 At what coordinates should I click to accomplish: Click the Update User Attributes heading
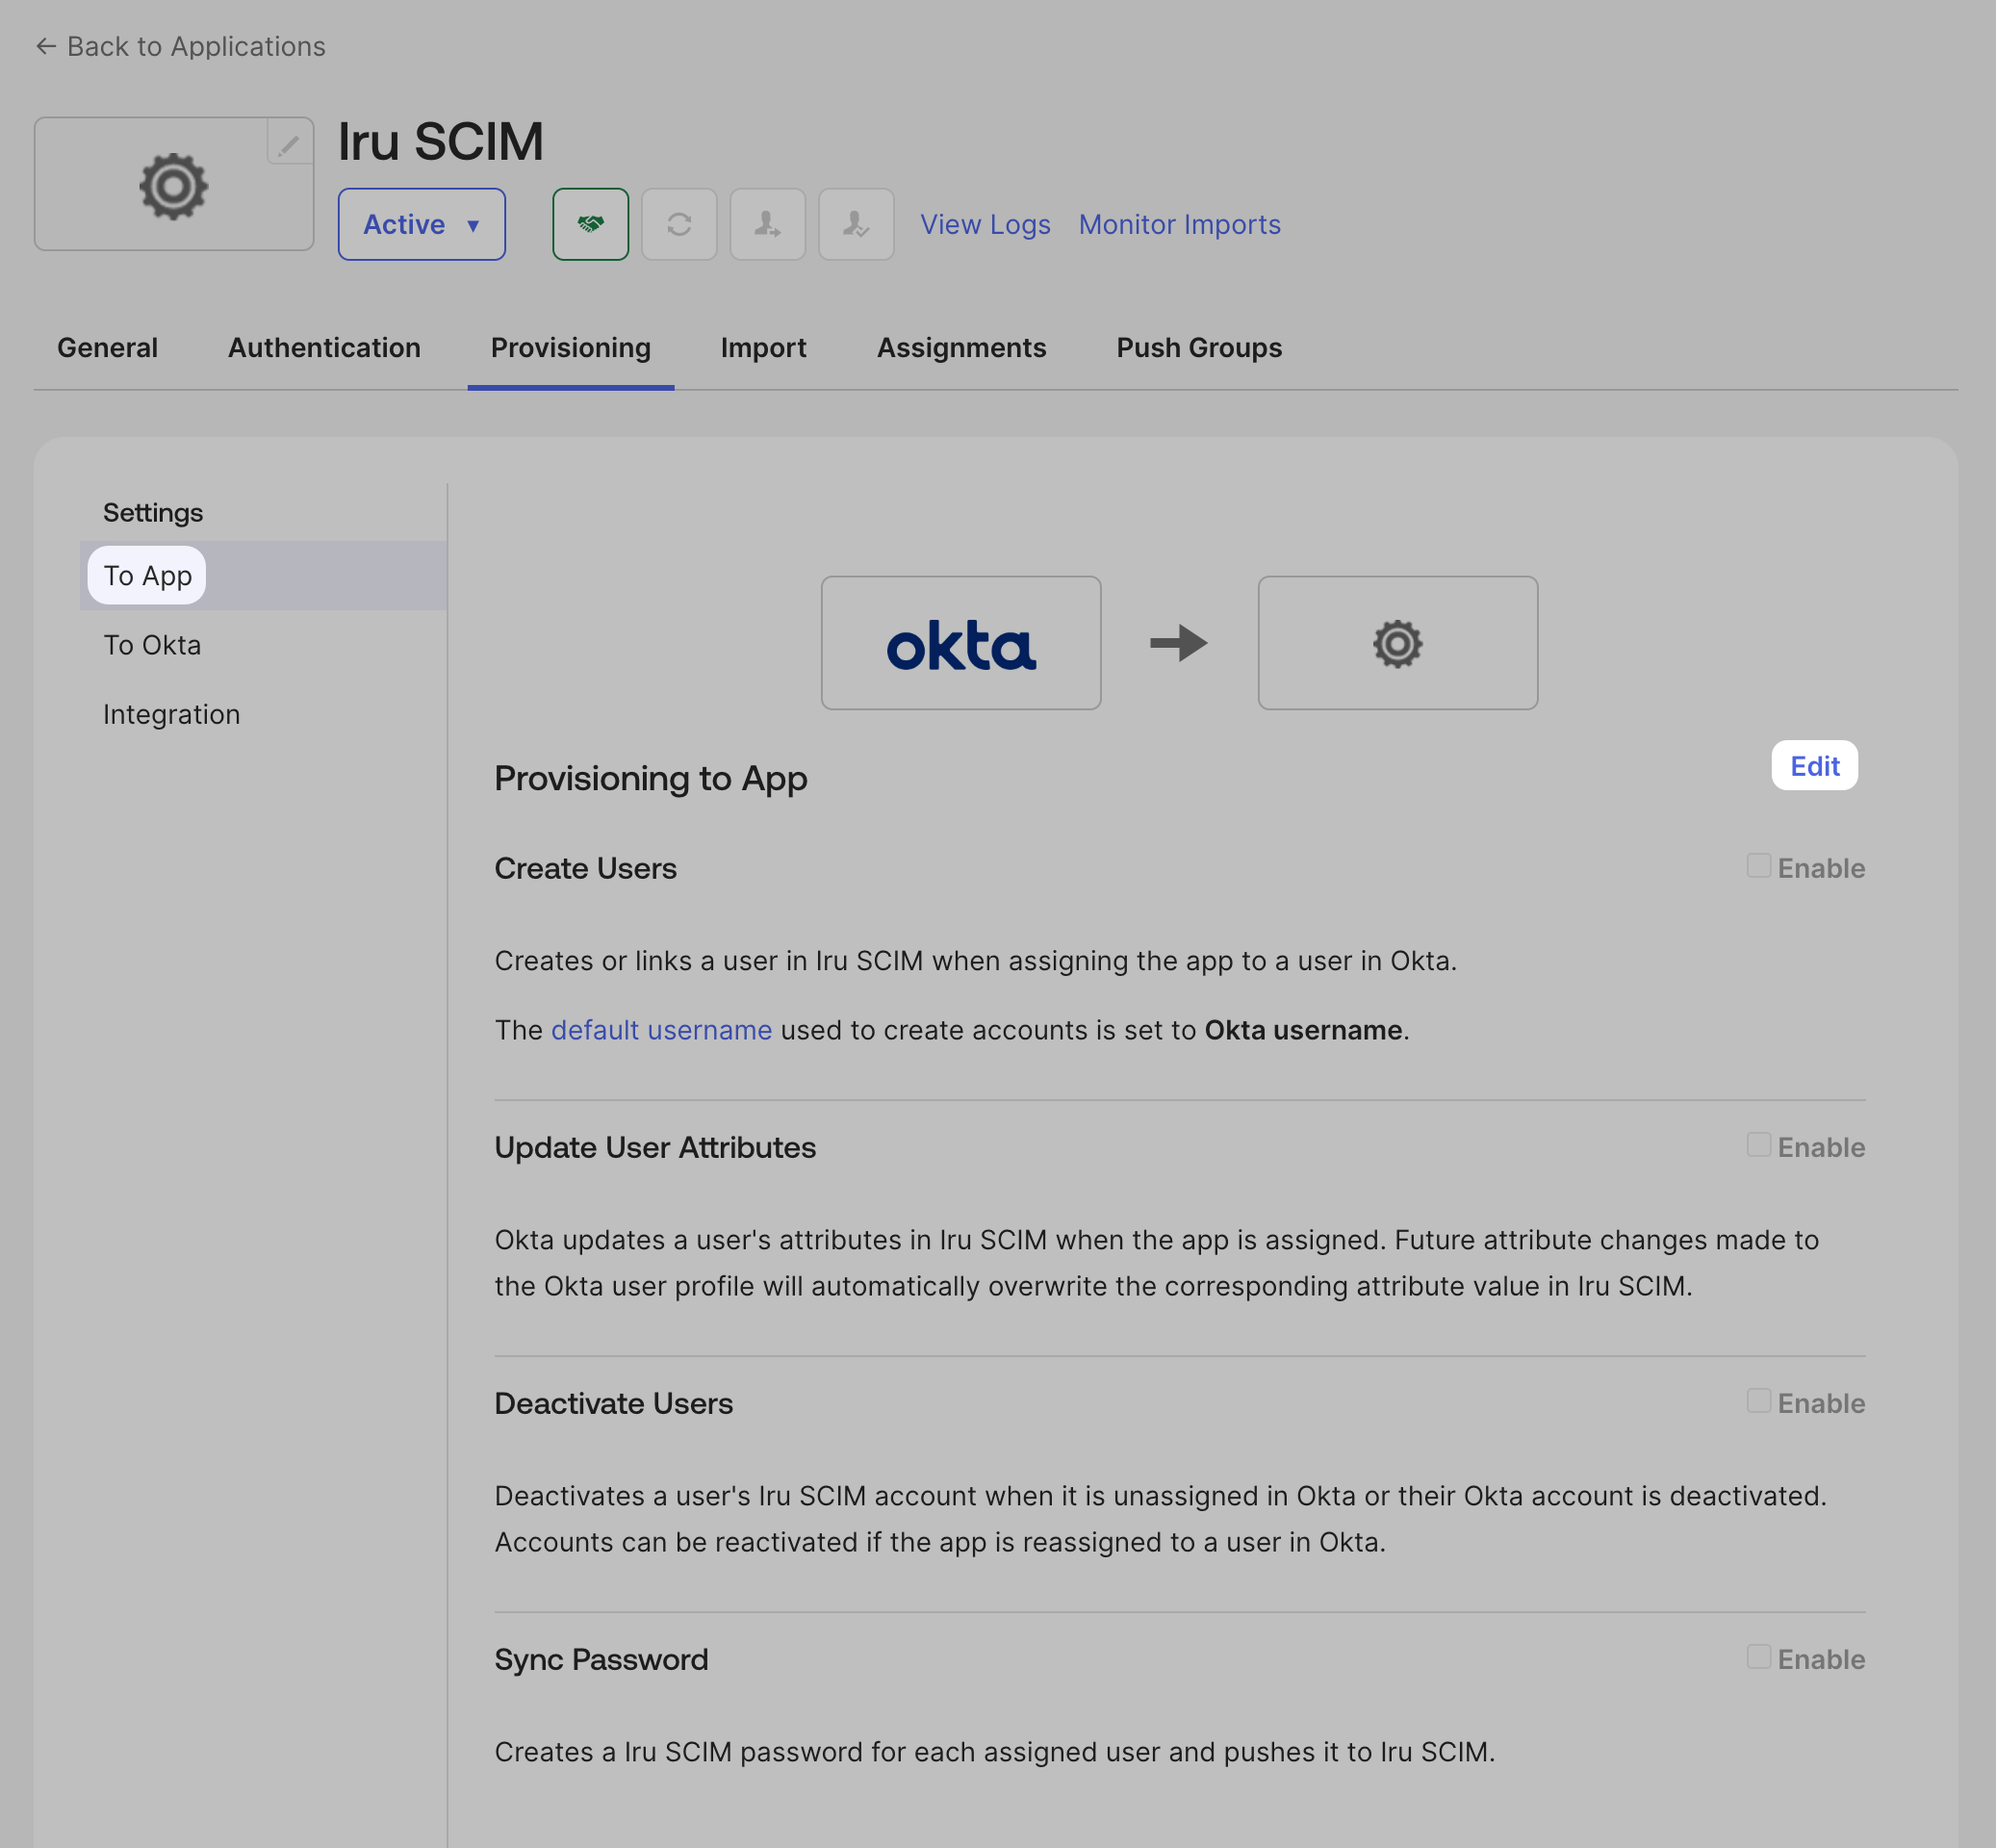pos(655,1147)
